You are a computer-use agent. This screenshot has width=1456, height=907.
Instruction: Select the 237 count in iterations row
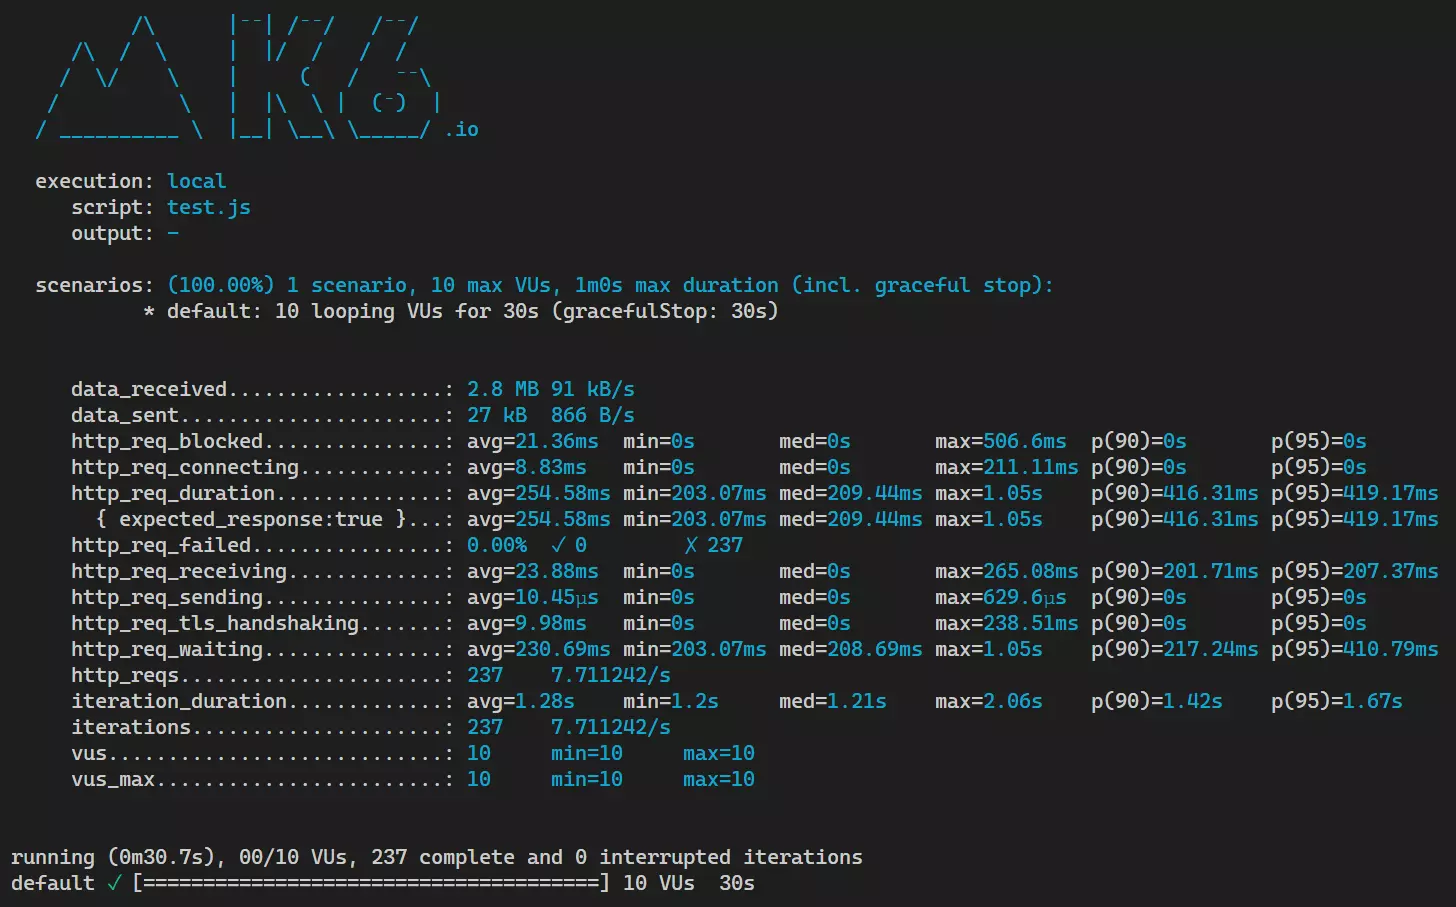pyautogui.click(x=485, y=727)
